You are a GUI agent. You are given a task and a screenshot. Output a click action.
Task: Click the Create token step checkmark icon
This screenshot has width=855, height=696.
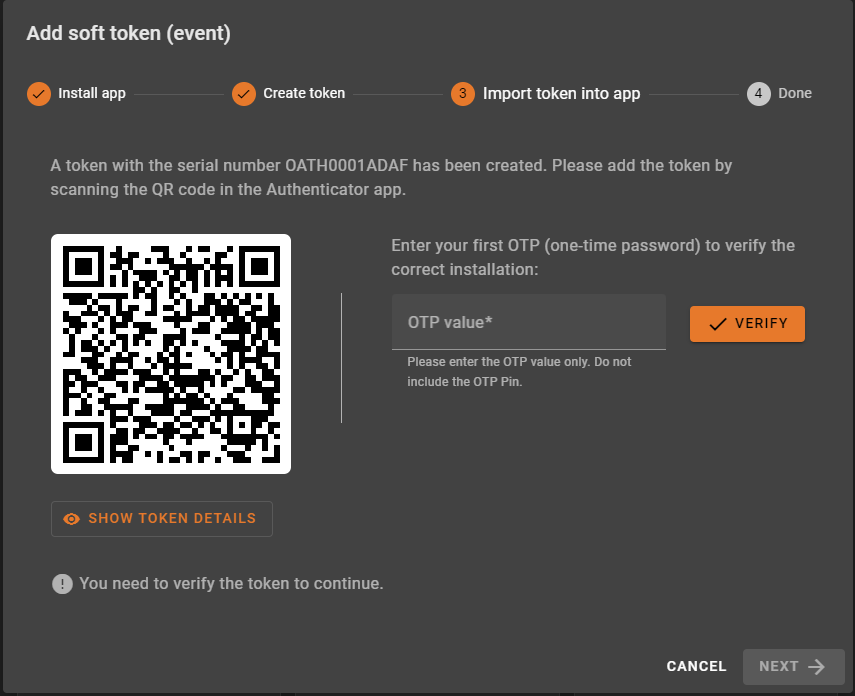pos(244,94)
